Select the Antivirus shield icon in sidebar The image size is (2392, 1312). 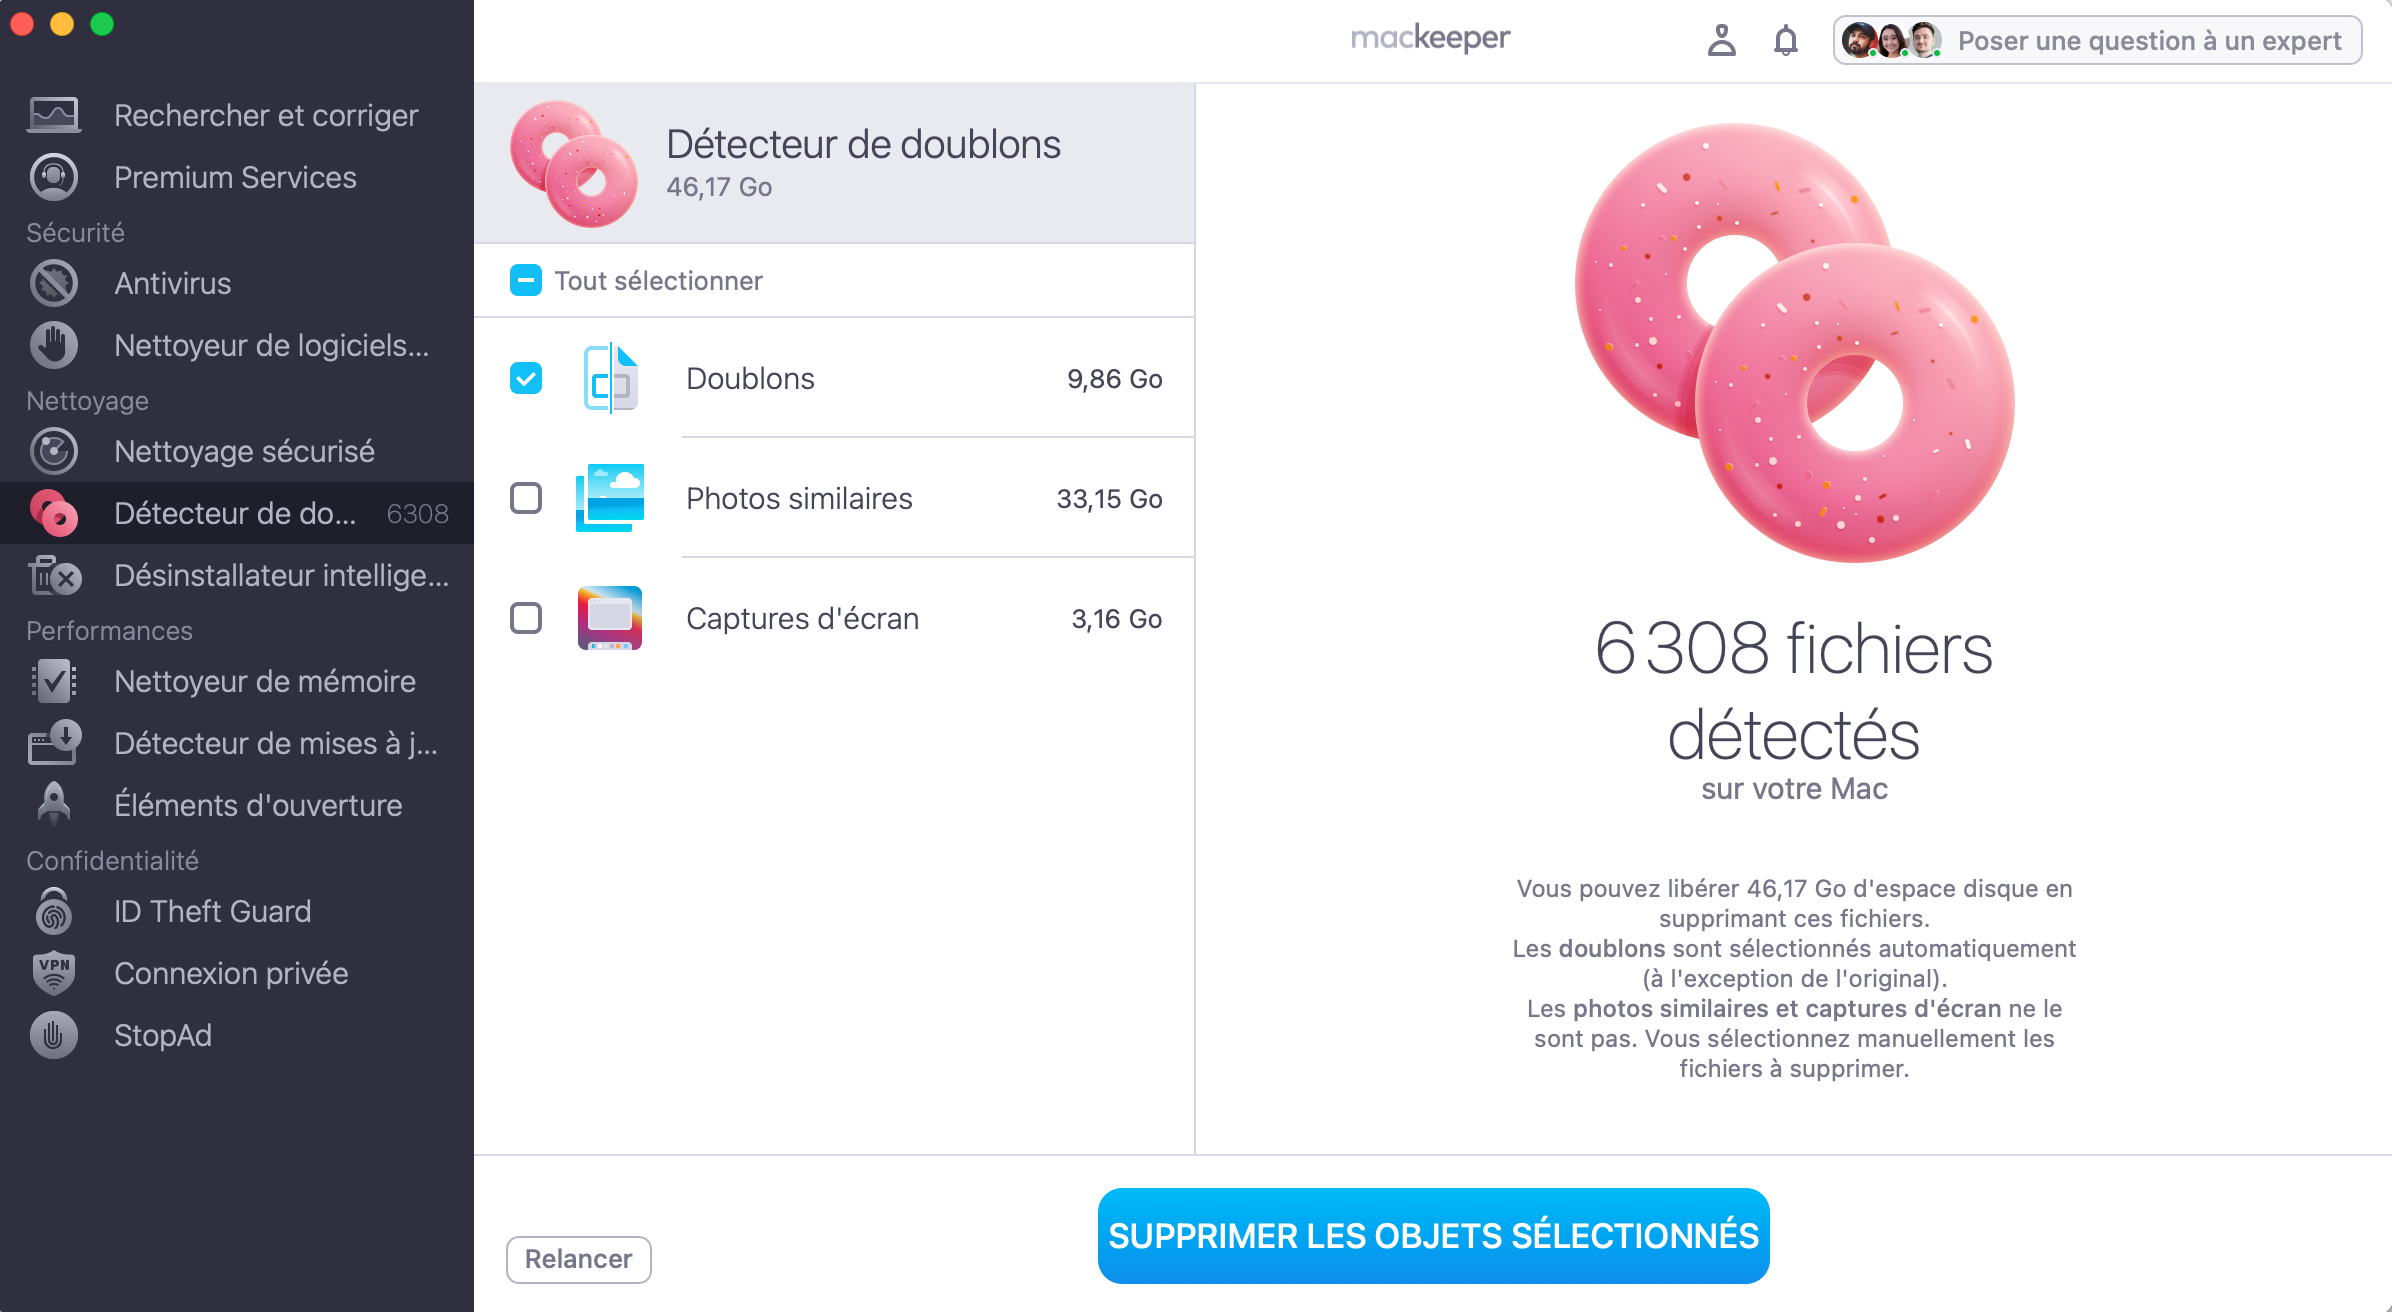[53, 283]
